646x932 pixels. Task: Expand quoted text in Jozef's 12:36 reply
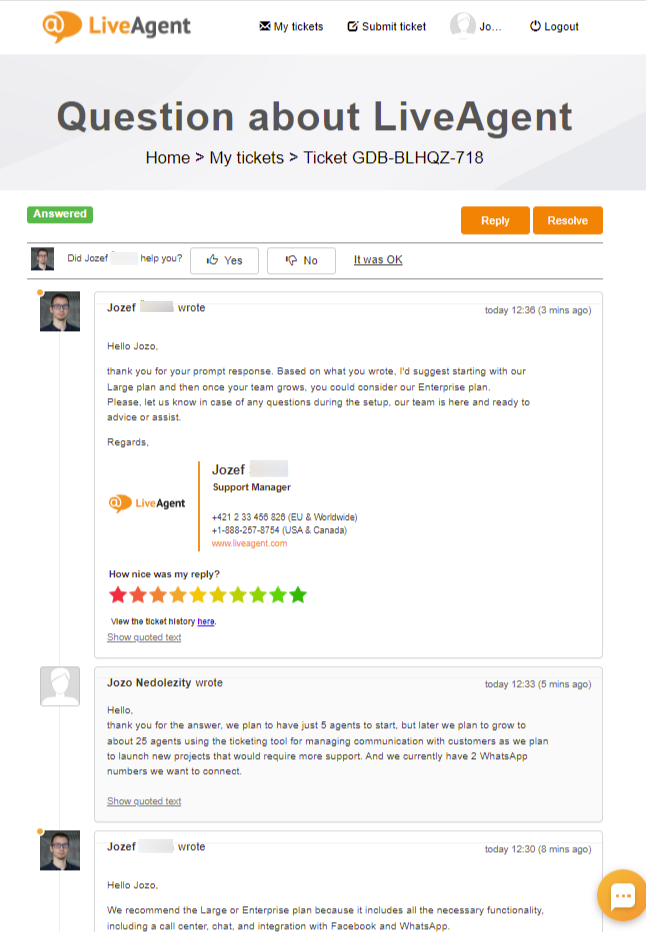144,638
